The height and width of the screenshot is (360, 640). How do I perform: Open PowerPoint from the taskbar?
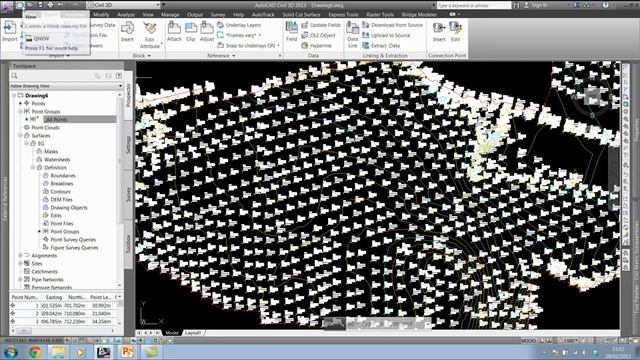127,352
